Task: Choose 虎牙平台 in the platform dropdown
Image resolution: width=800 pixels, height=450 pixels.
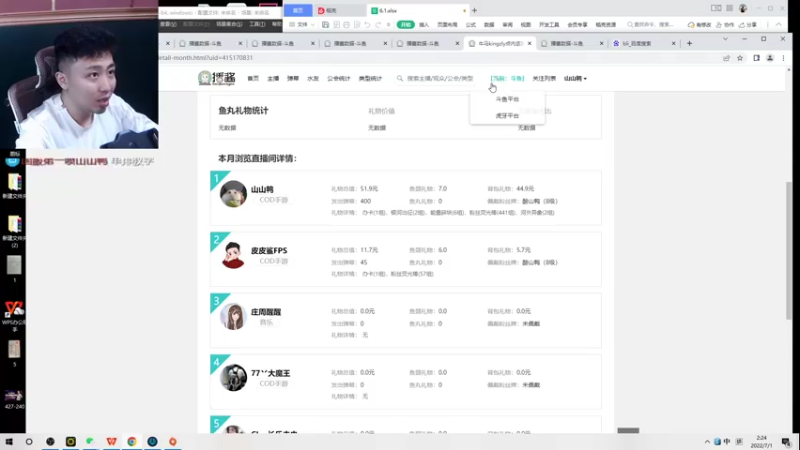Action: 507,116
